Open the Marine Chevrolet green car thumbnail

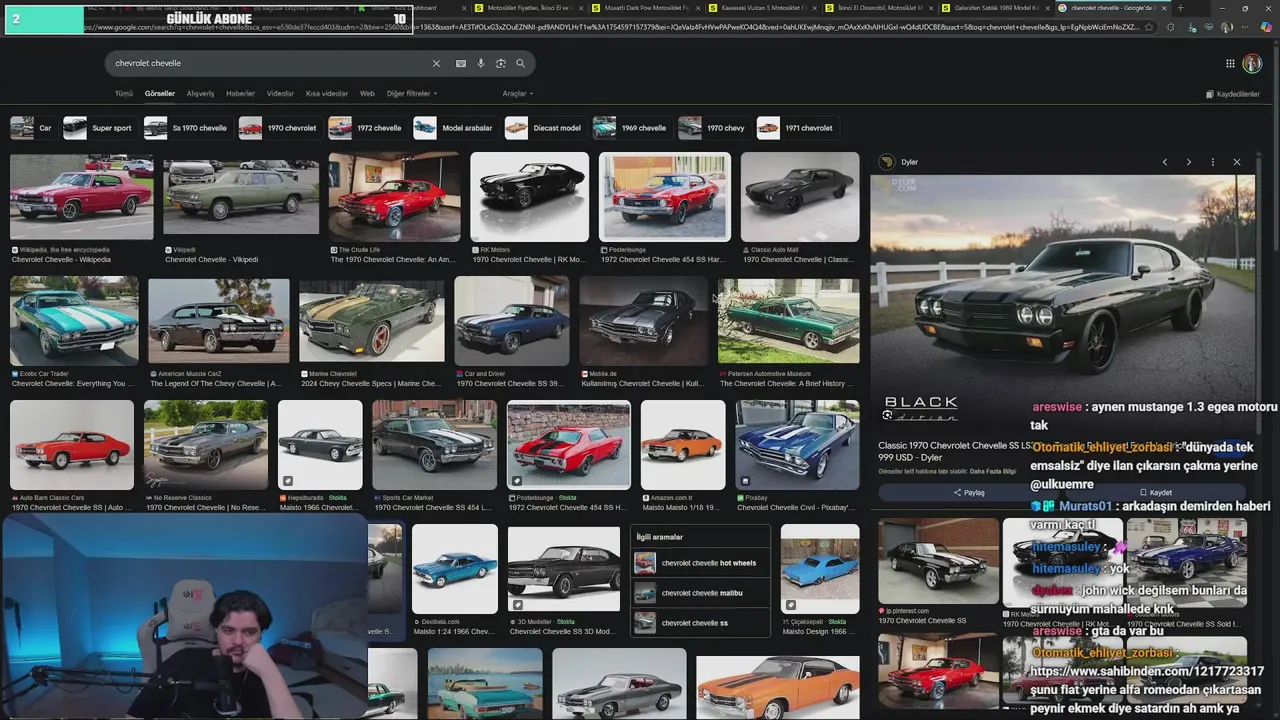coord(372,320)
